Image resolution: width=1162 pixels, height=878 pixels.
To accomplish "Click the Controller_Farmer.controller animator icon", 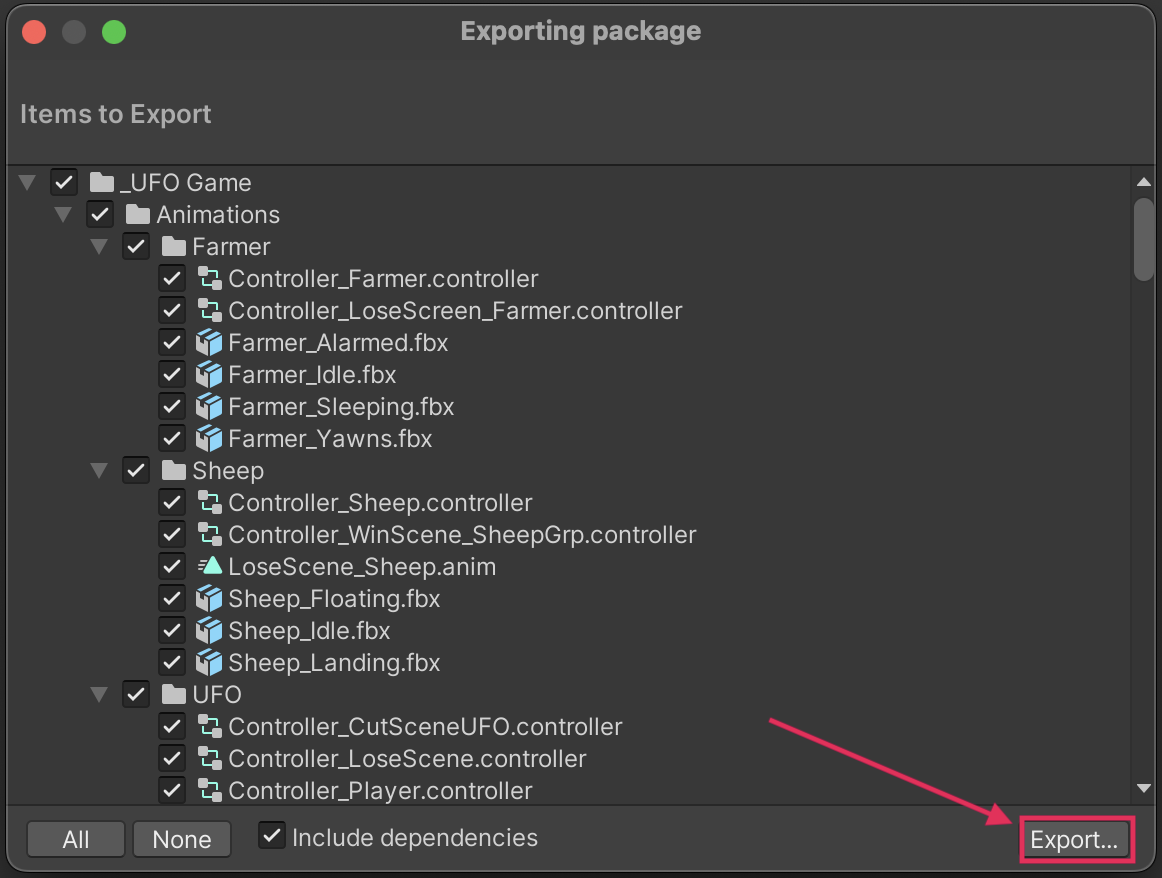I will coord(209,279).
